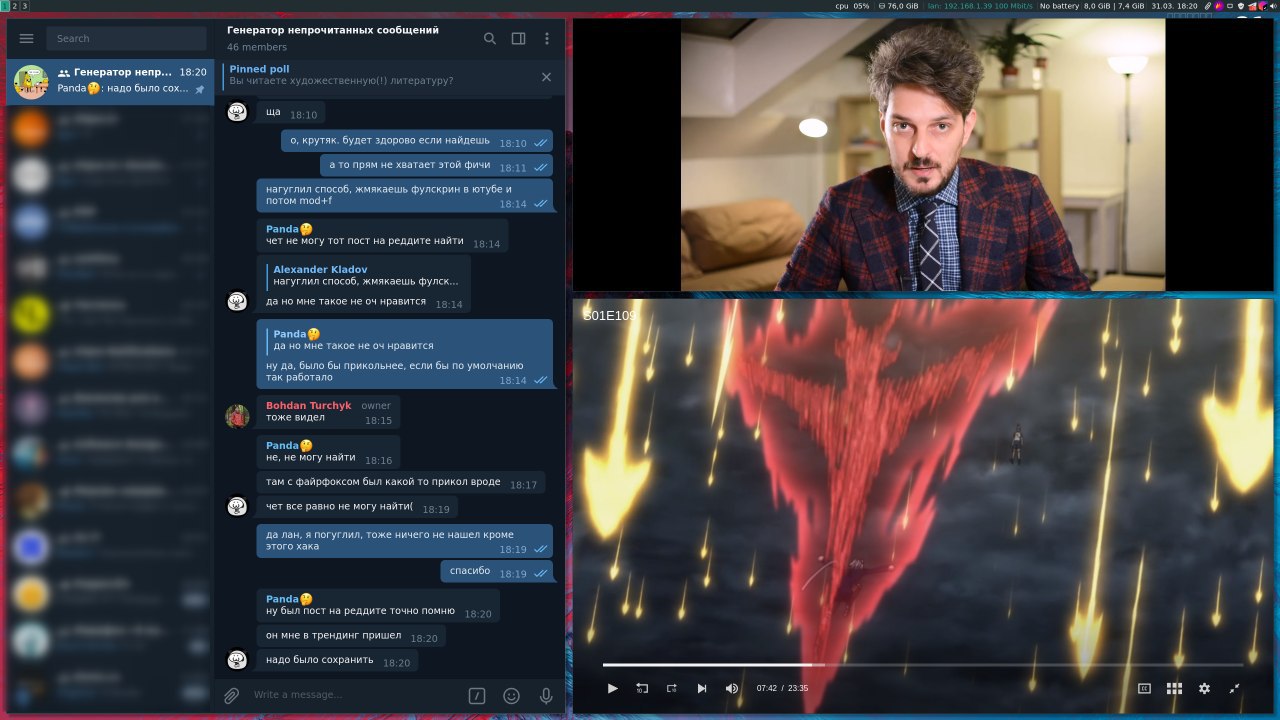Click the avatar beside 'надо было сохранить'
This screenshot has width=1280, height=720.
click(237, 660)
